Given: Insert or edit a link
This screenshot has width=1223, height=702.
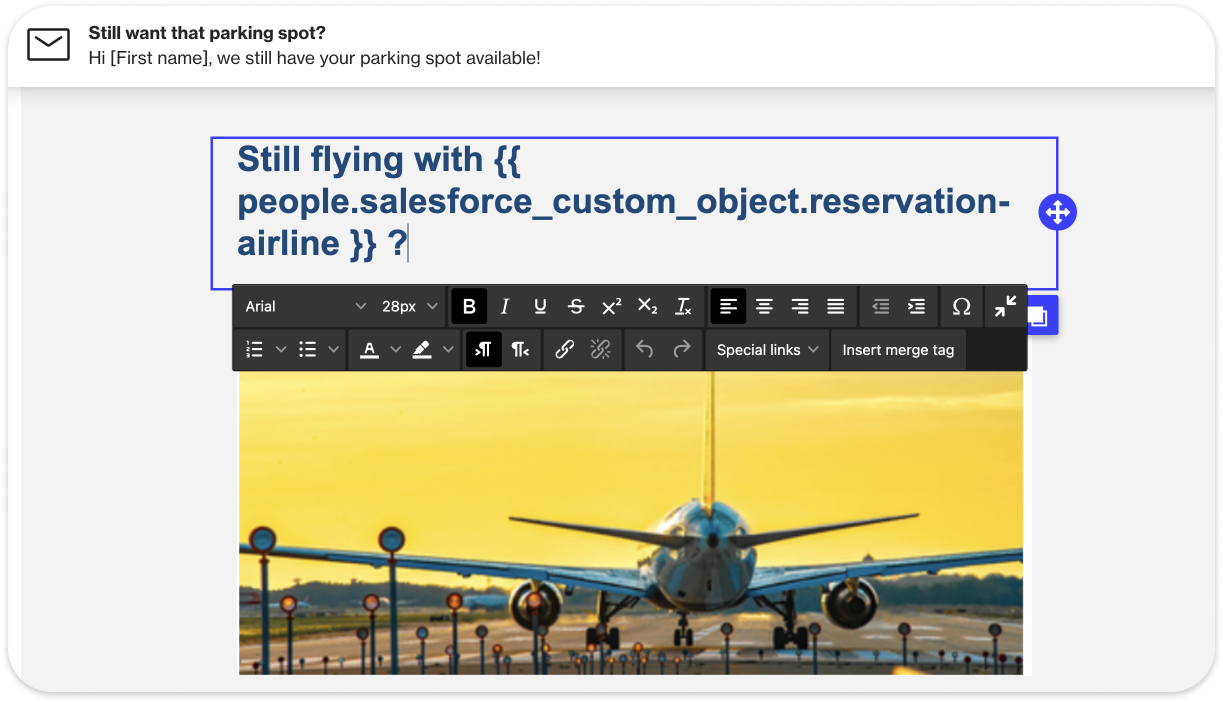Looking at the screenshot, I should coord(564,349).
